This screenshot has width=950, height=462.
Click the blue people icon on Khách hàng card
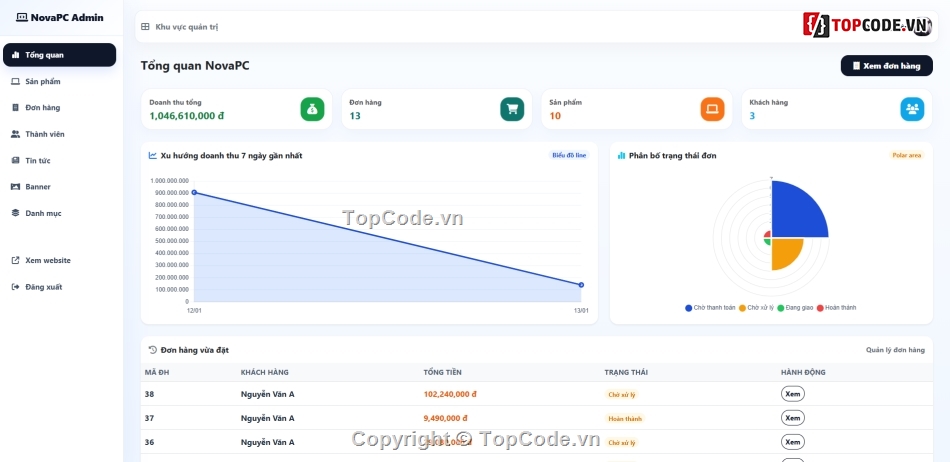point(912,109)
